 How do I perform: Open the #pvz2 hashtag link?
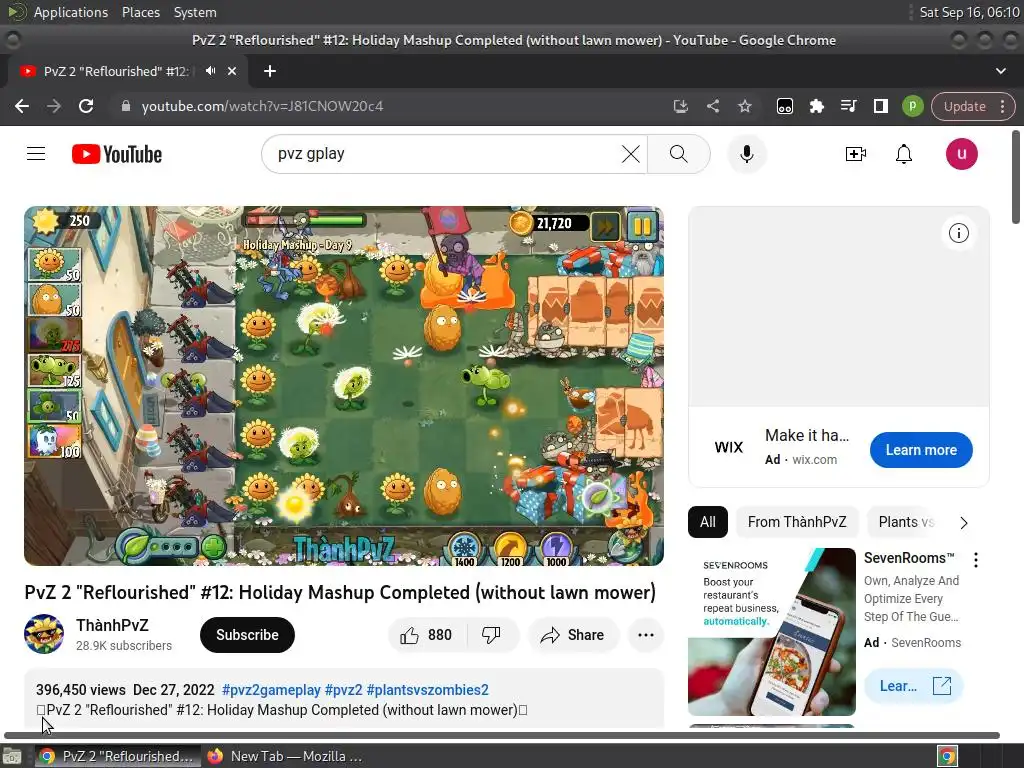pyautogui.click(x=344, y=690)
